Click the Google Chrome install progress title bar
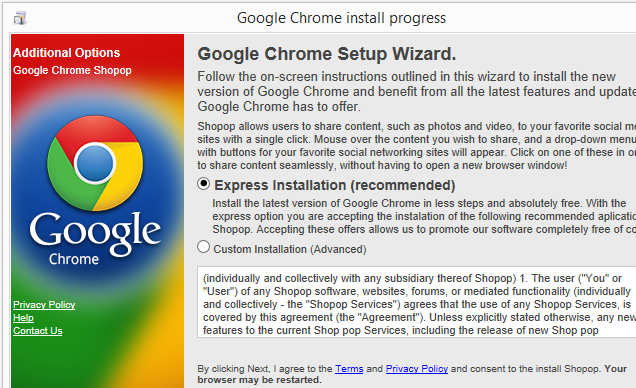The width and height of the screenshot is (636, 388). [x=341, y=18]
